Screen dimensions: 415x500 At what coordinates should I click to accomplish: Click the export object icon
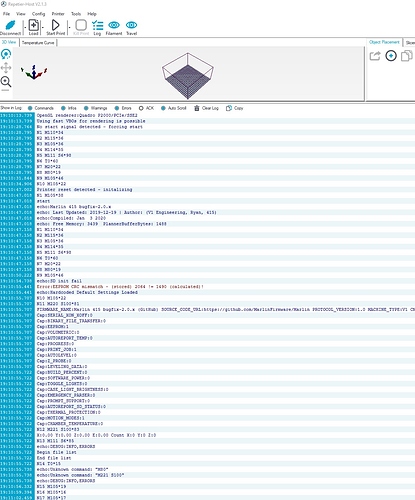point(375,56)
